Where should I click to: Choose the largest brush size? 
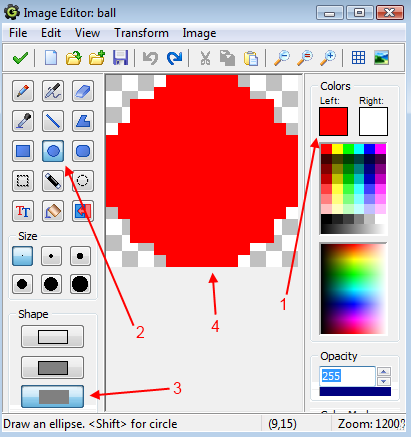[80, 284]
